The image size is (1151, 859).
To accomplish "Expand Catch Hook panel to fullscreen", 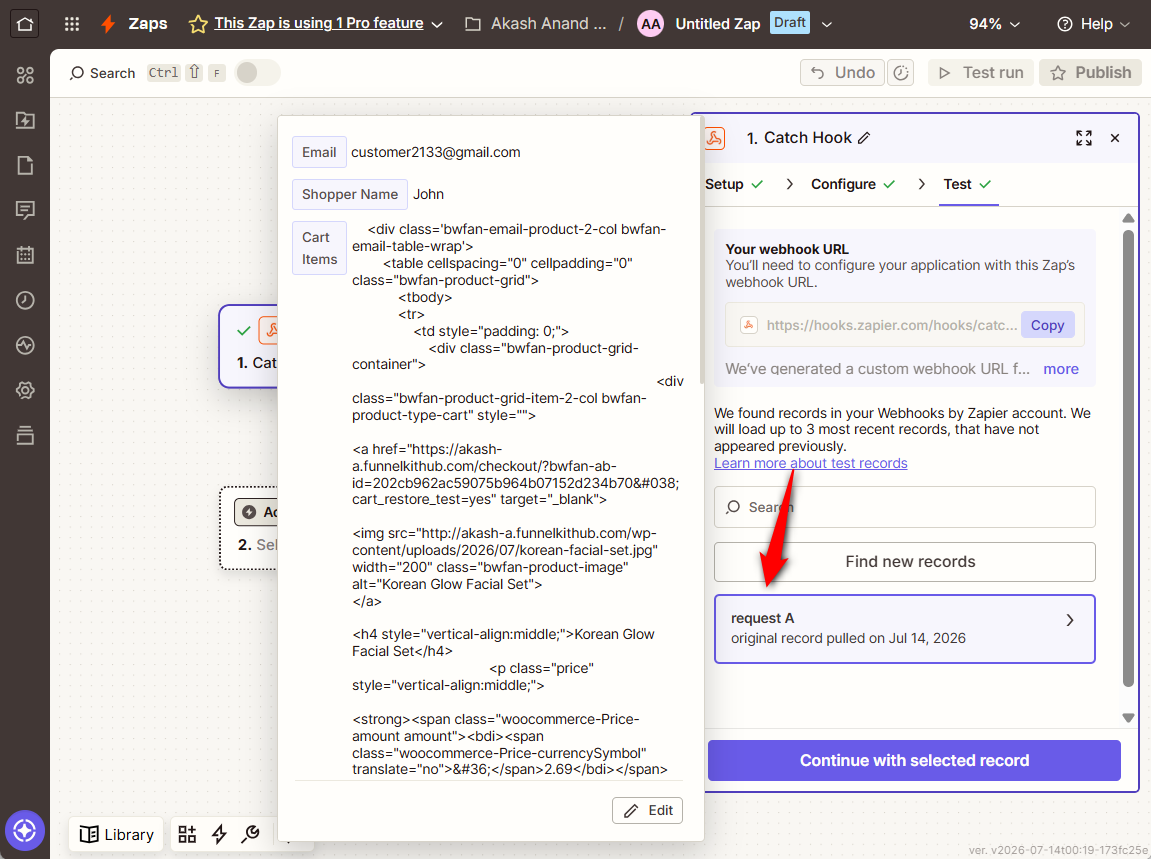I will point(1083,138).
